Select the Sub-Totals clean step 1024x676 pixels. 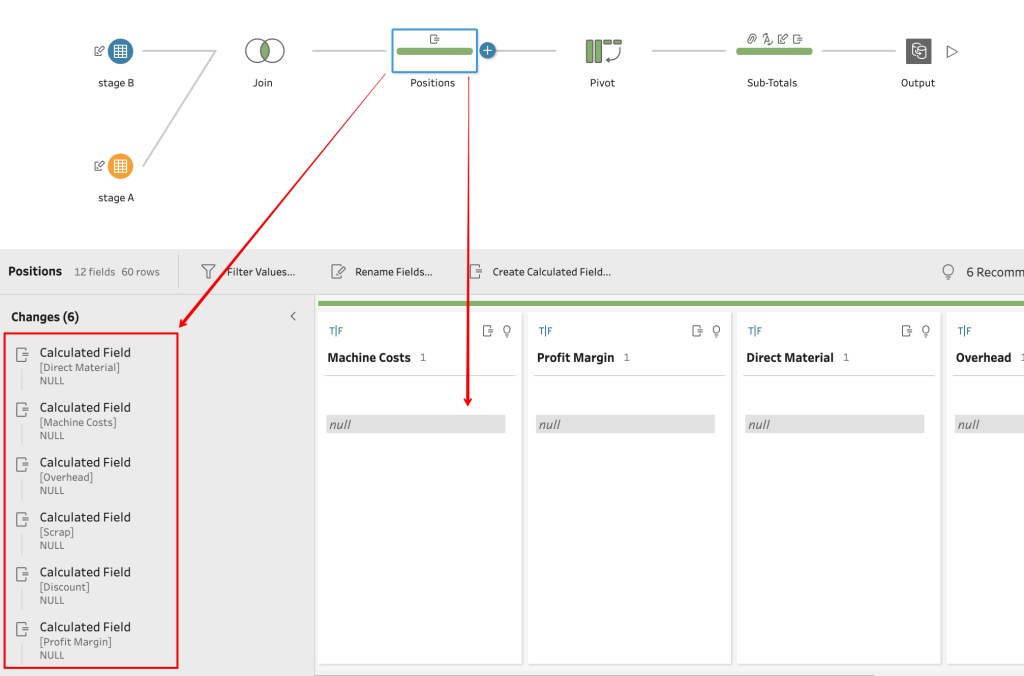click(x=774, y=51)
